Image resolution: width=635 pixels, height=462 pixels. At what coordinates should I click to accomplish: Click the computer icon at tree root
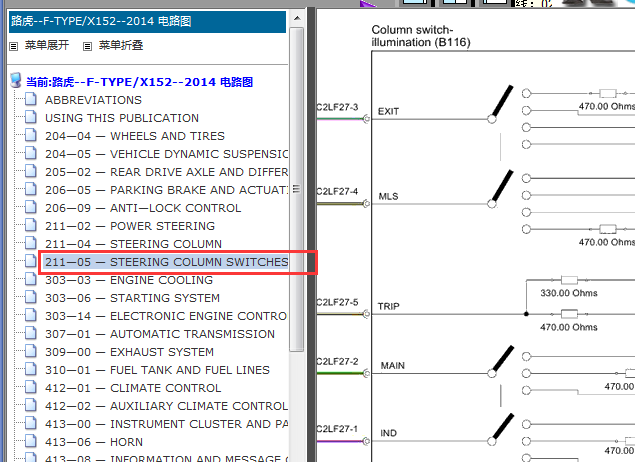coord(16,80)
